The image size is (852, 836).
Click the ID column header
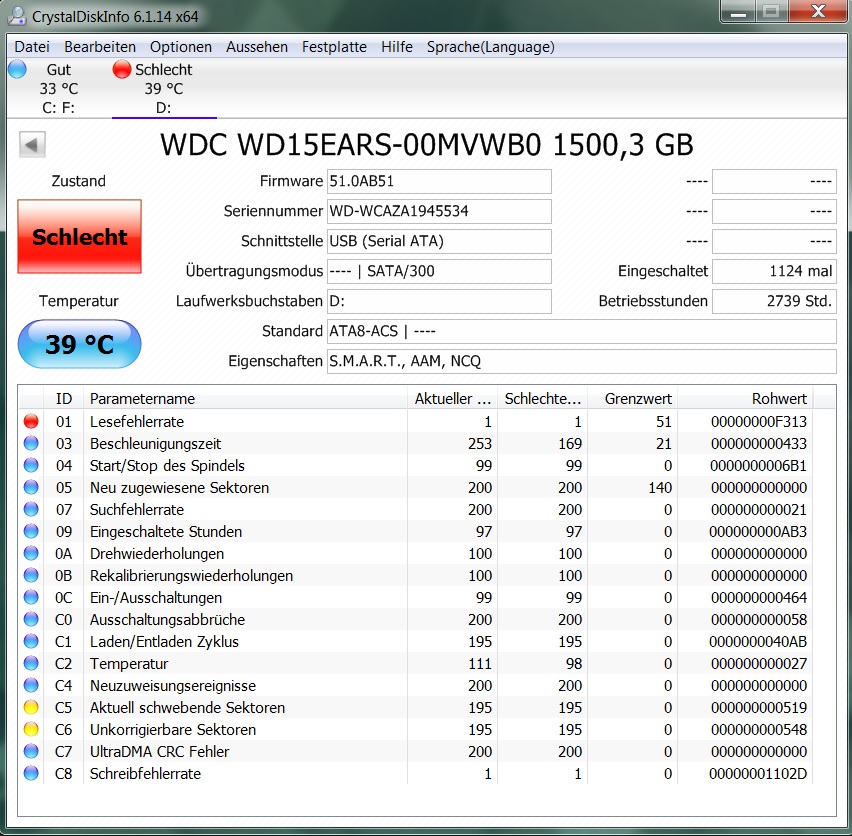click(64, 399)
